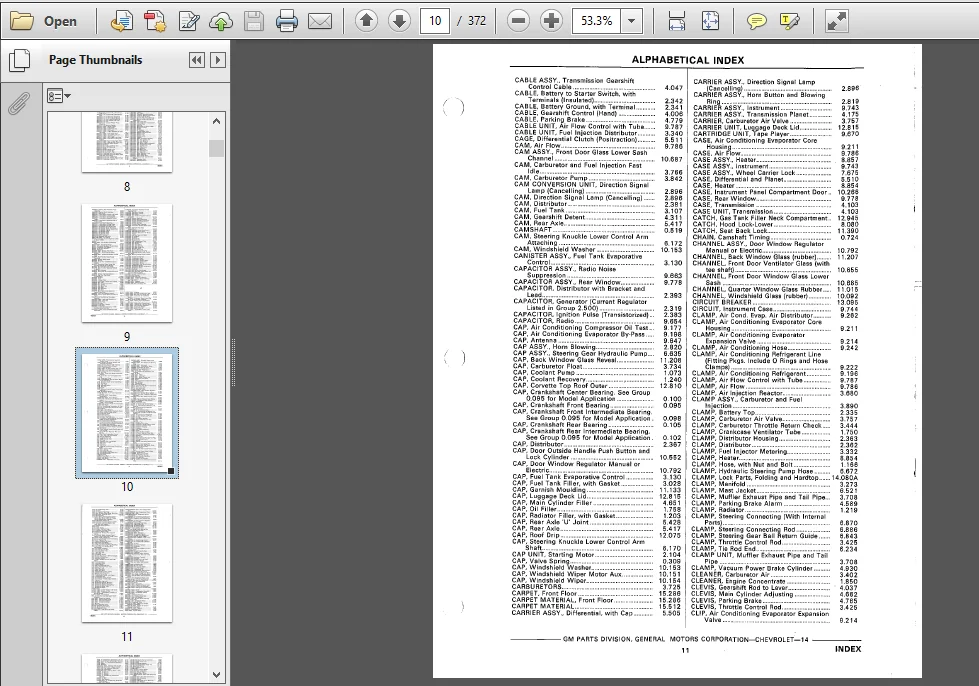Screen dimensions: 979x686
Task: Click the total pages 372 label
Action: tap(476, 21)
